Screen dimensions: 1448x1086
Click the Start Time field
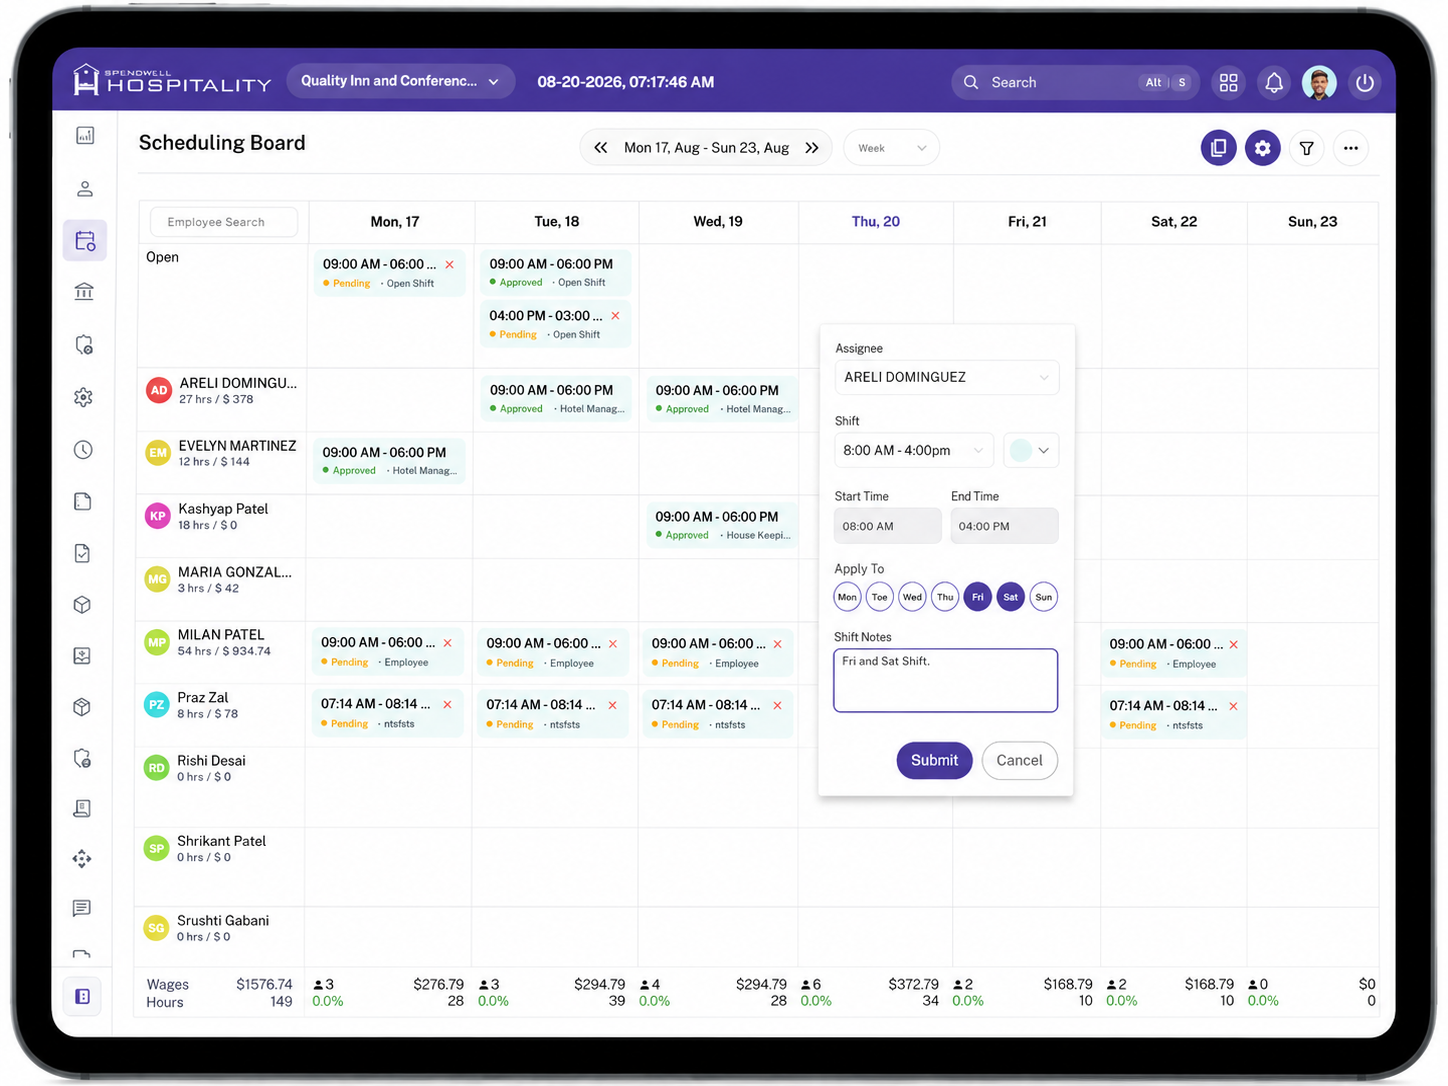[x=887, y=526]
